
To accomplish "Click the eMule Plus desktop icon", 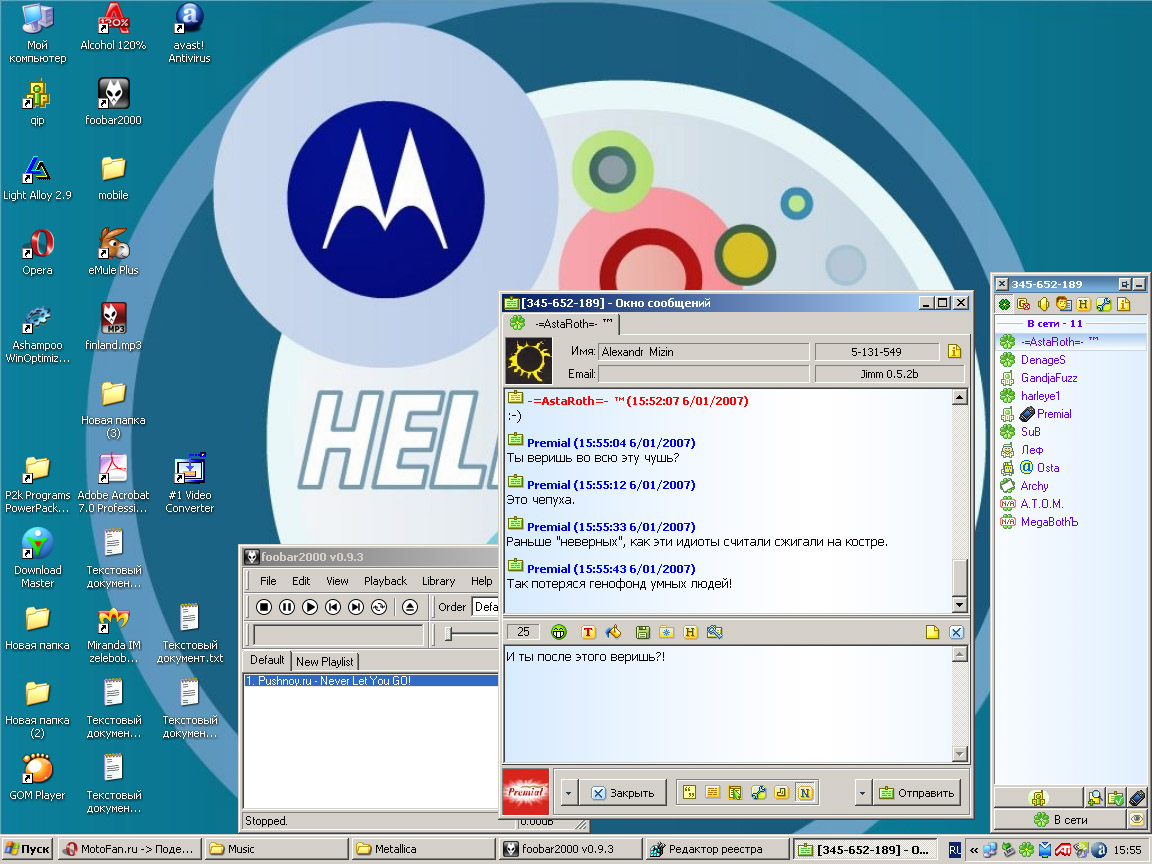I will [113, 252].
